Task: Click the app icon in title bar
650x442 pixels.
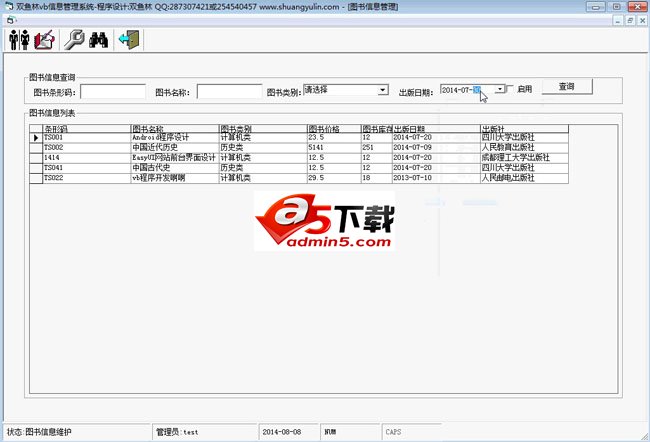Action: (x=9, y=7)
